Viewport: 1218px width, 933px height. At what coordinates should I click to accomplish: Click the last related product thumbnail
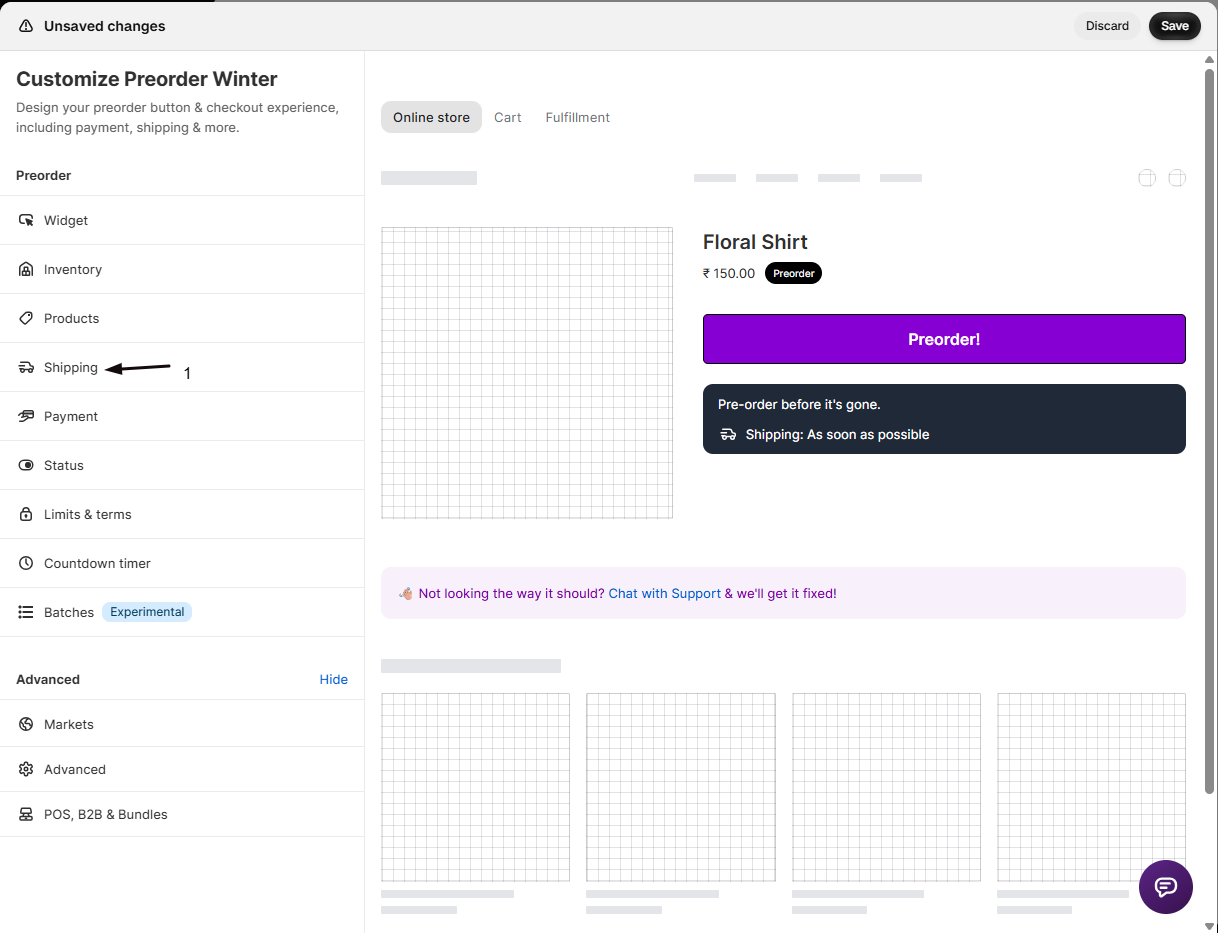[1091, 787]
